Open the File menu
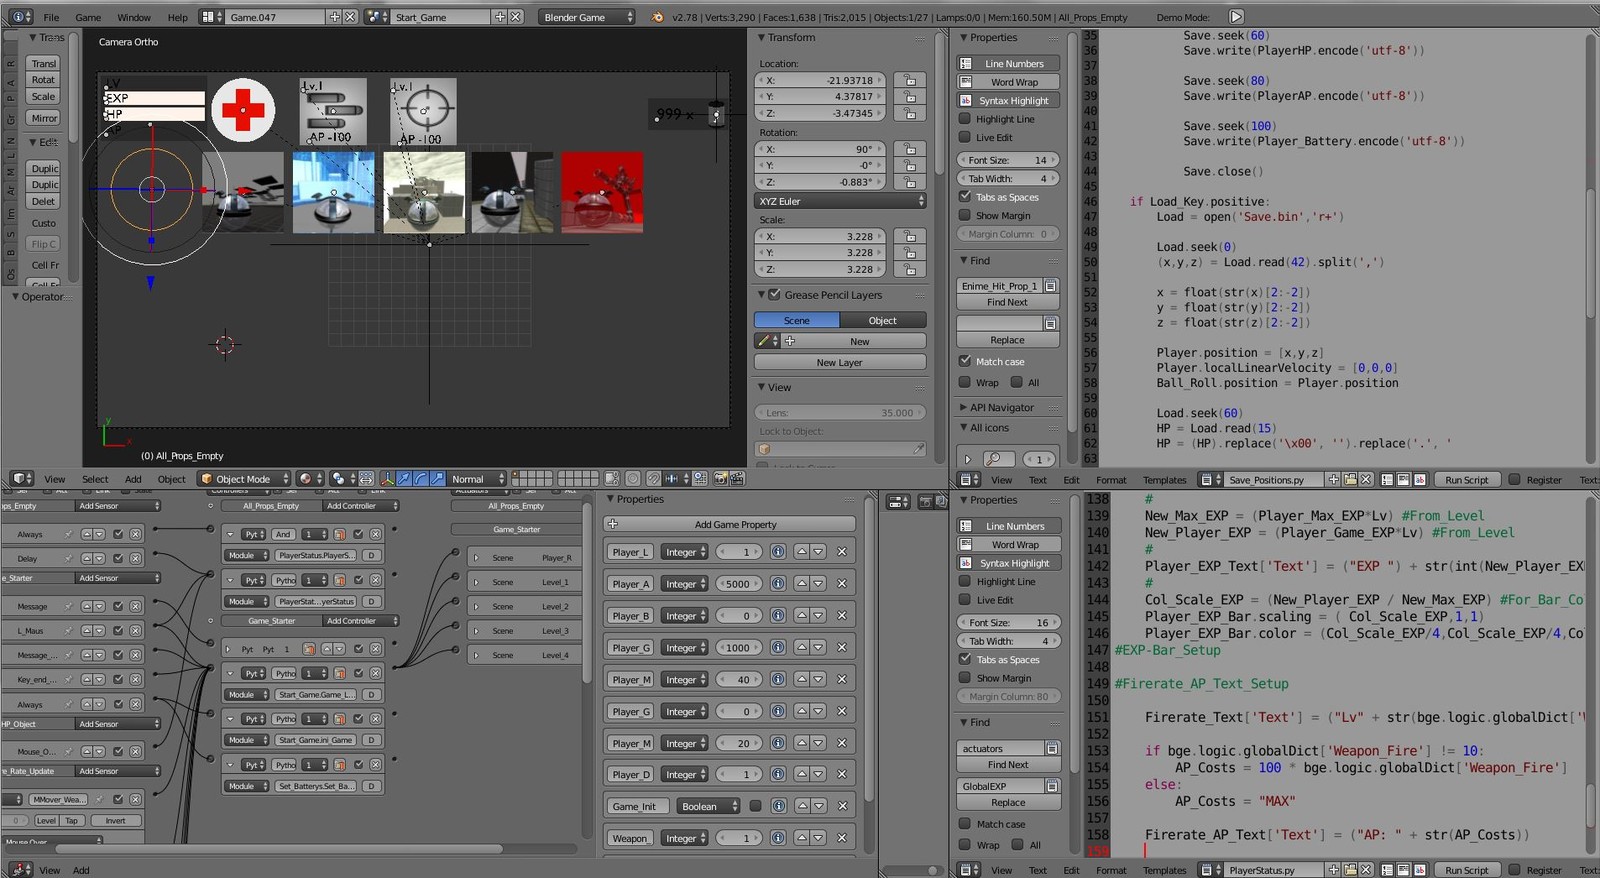Screen dimensions: 1600x878 (x=51, y=17)
